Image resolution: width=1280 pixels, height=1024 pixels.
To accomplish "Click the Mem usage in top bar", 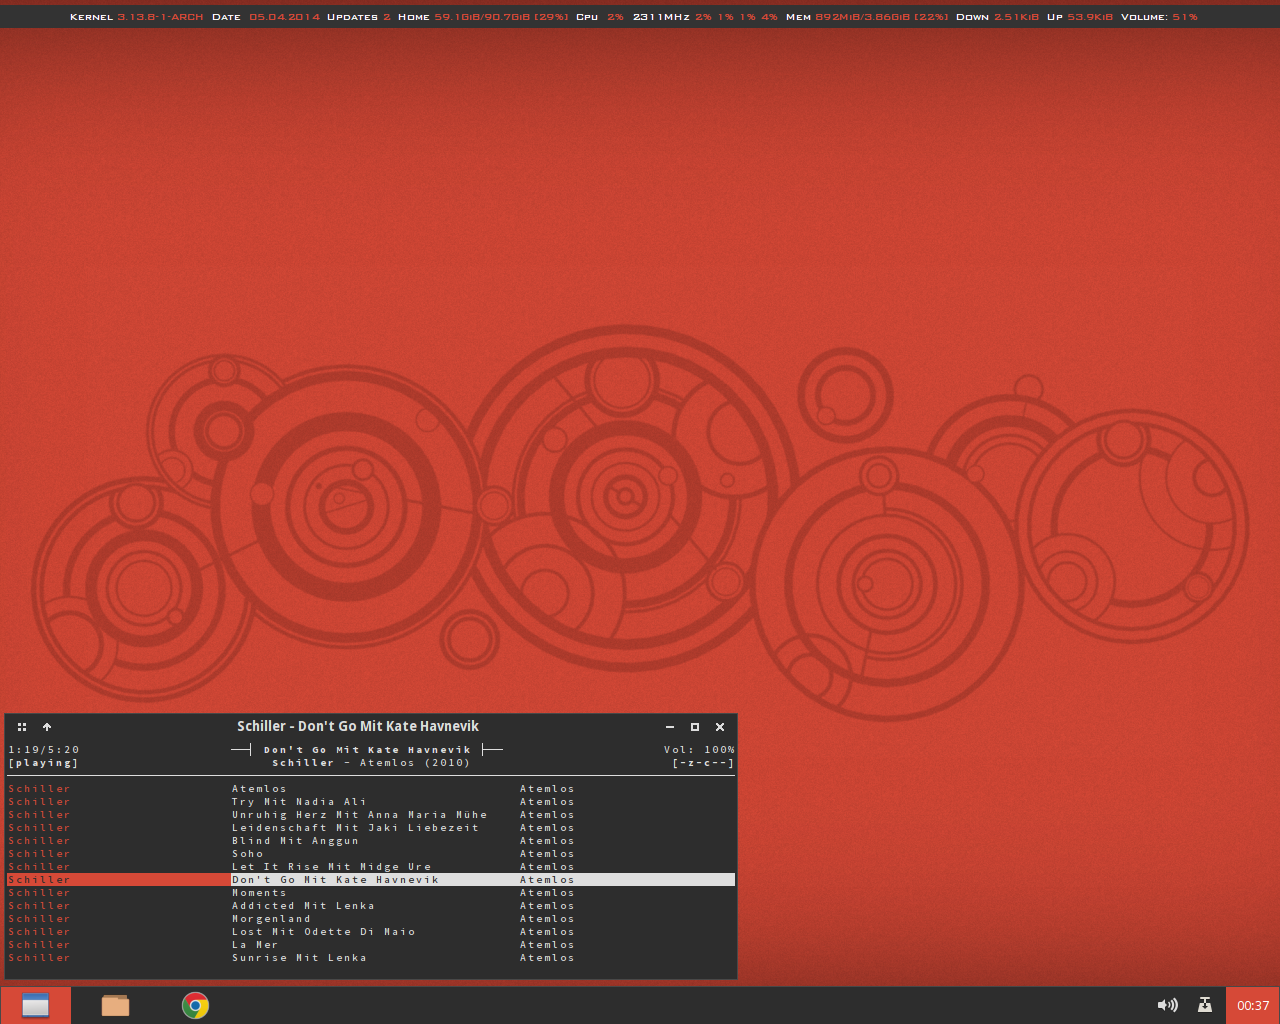I will (x=867, y=17).
